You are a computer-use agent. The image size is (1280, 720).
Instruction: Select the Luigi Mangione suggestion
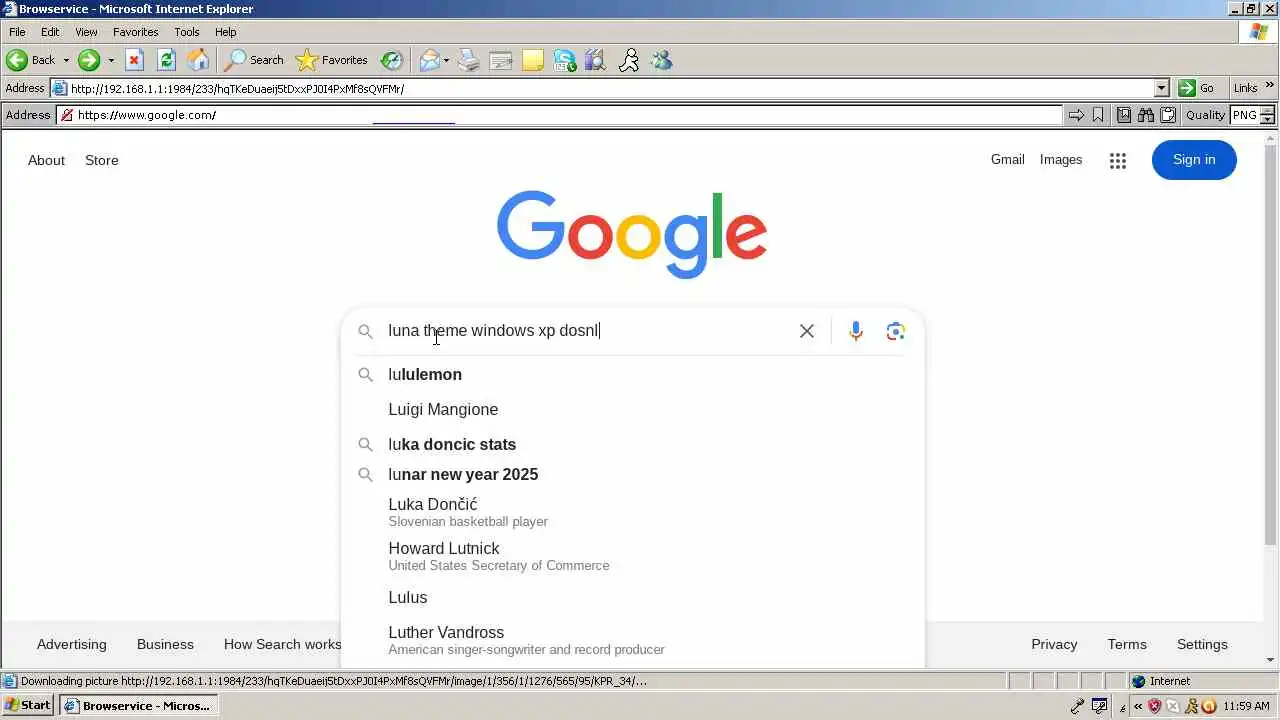pyautogui.click(x=633, y=409)
